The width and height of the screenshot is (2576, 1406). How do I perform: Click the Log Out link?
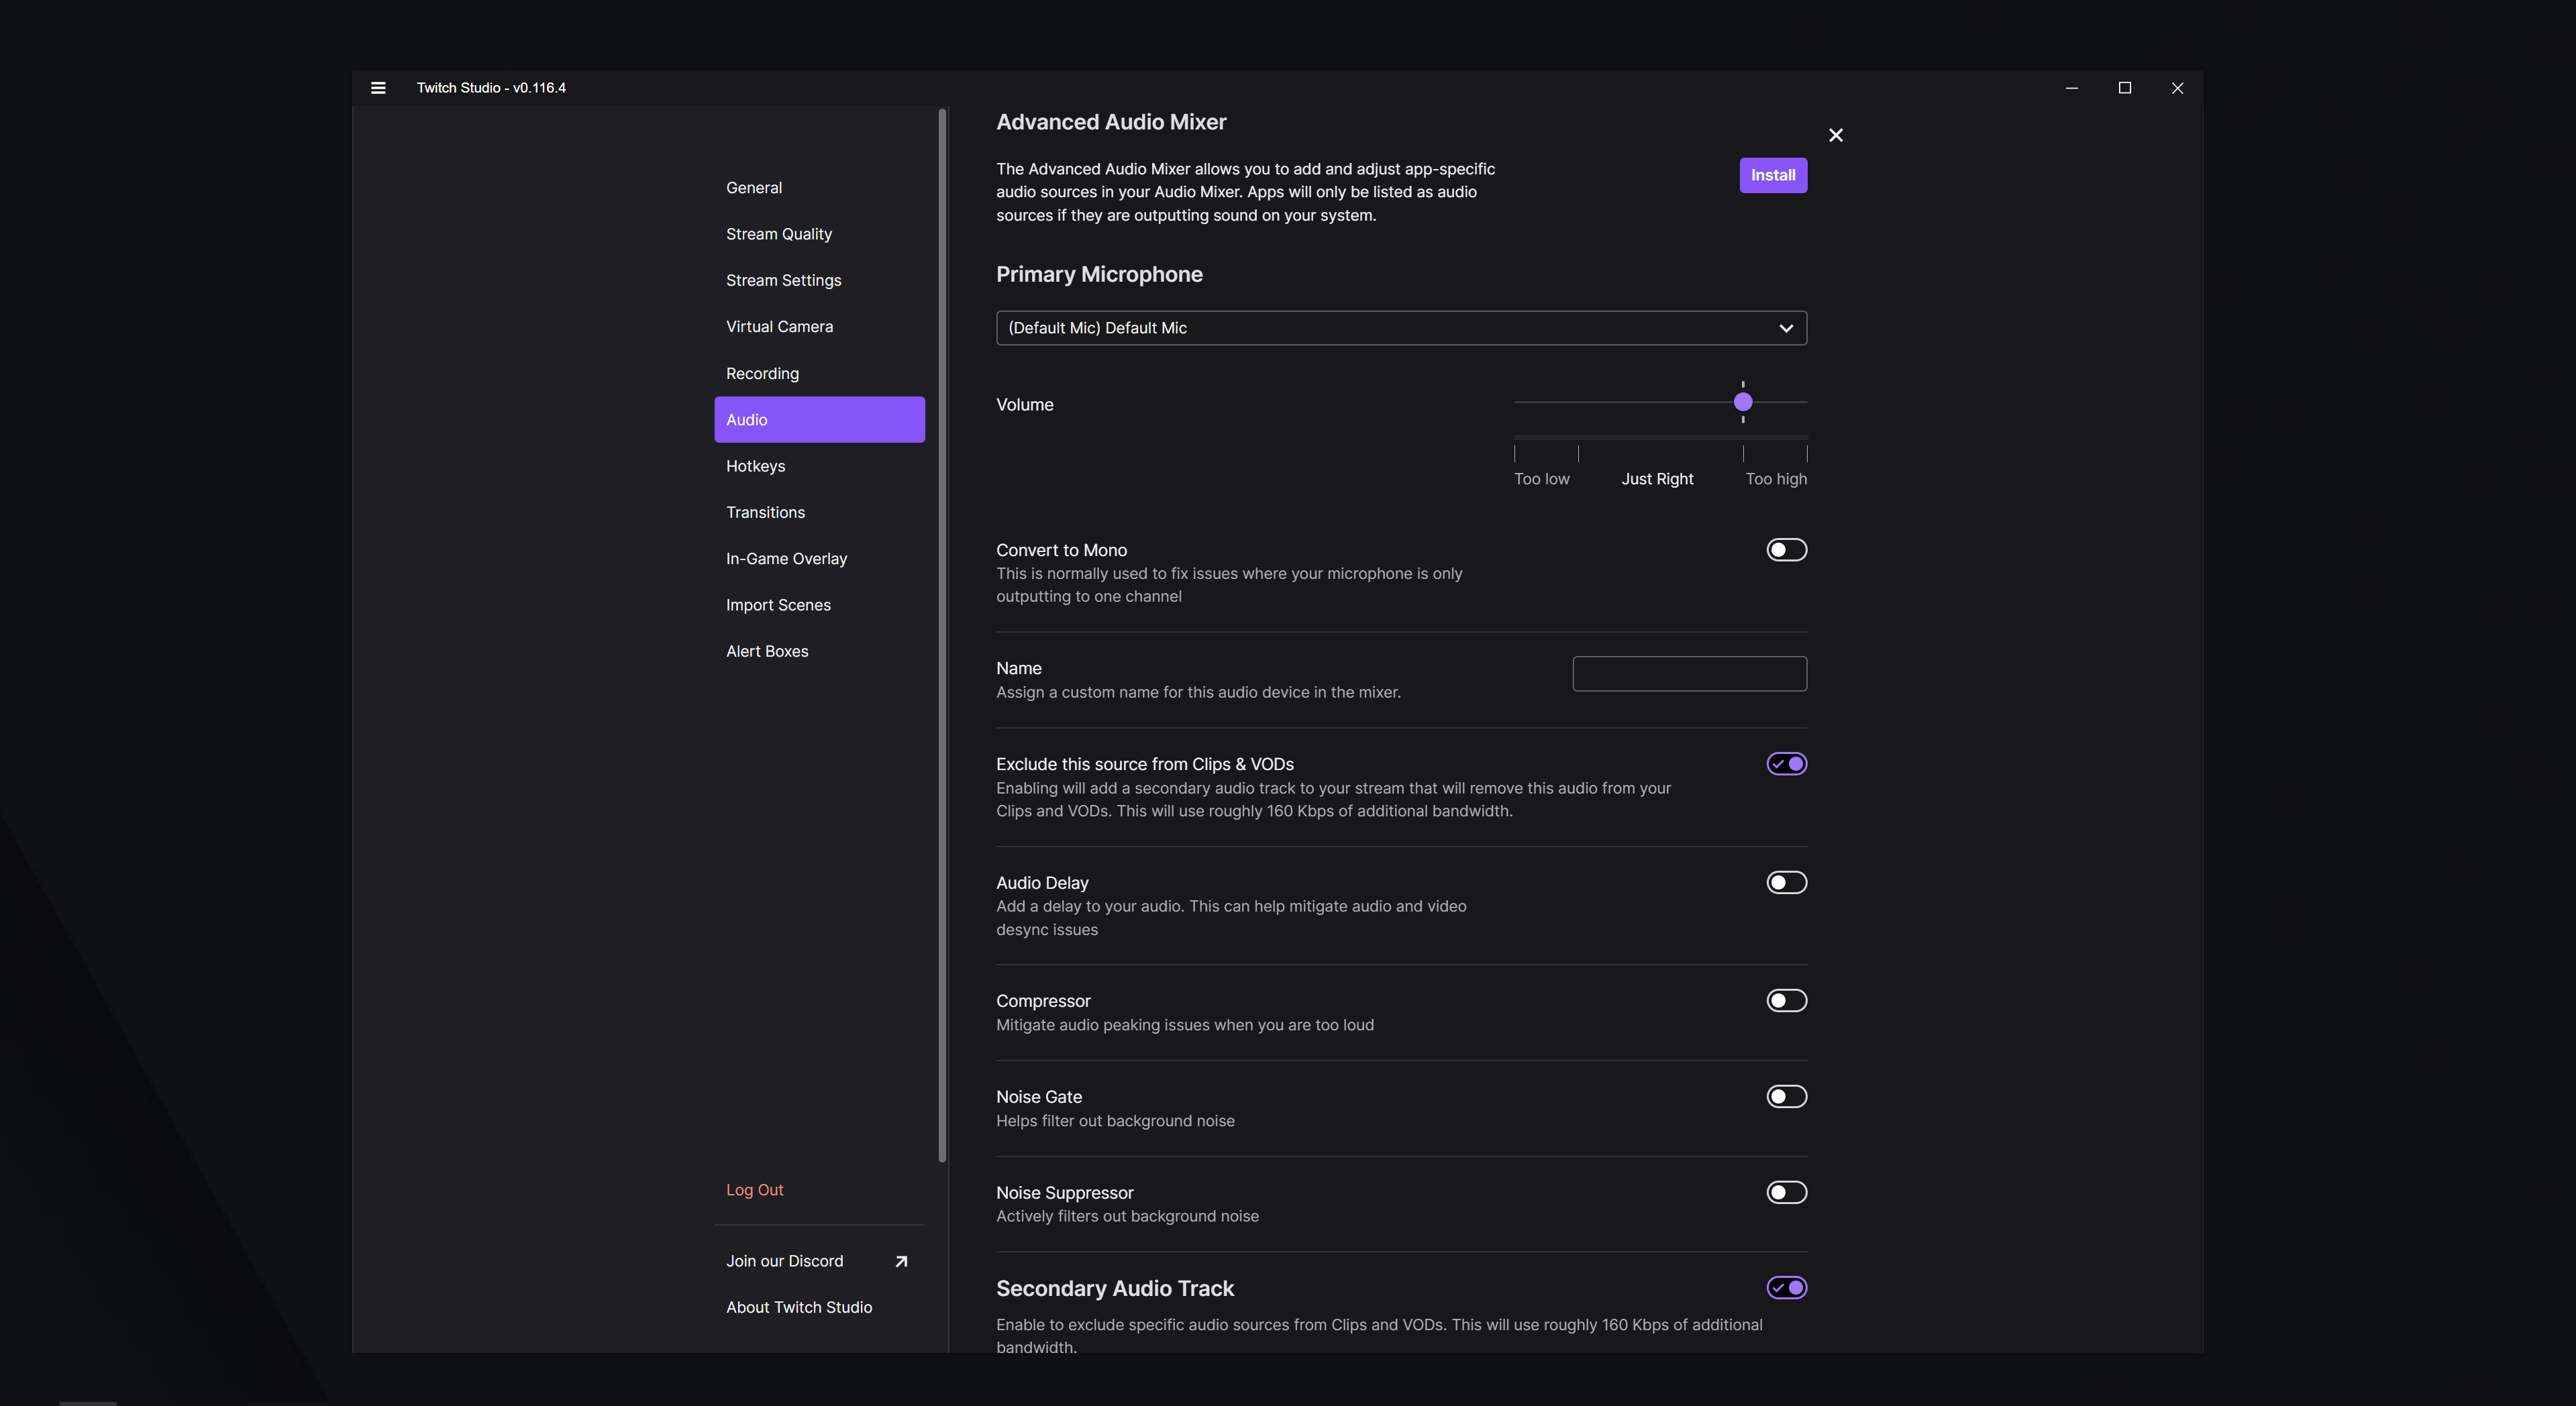(x=755, y=1189)
